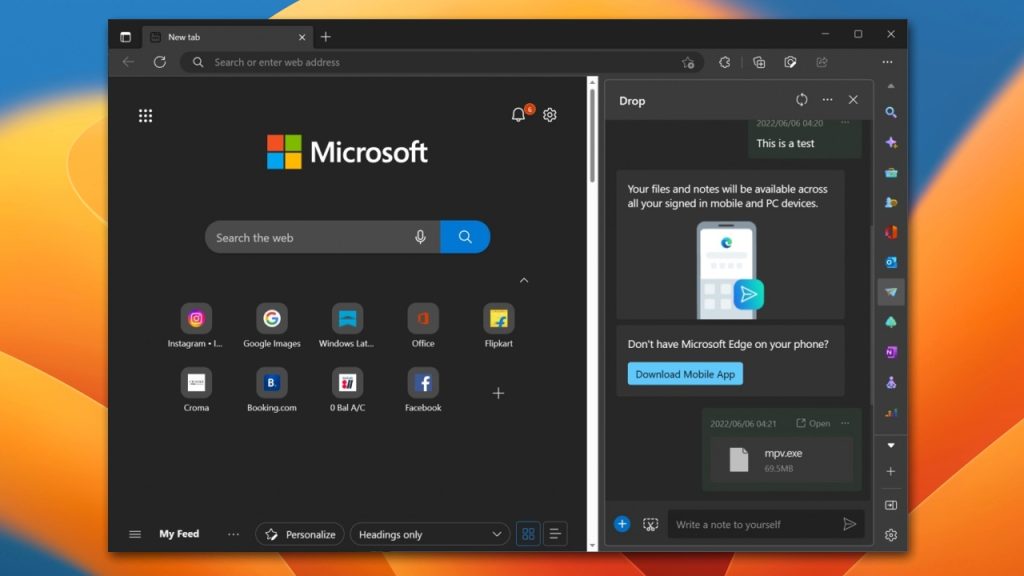Open the Extensions puzzle icon
Viewport: 1024px width, 576px height.
pos(725,62)
